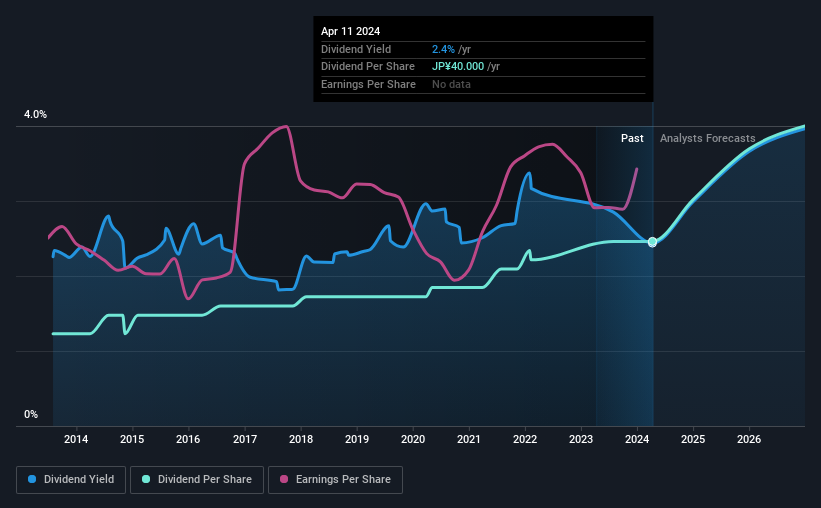Click the 2026 x-axis label
This screenshot has height=508, width=821.
click(x=749, y=439)
